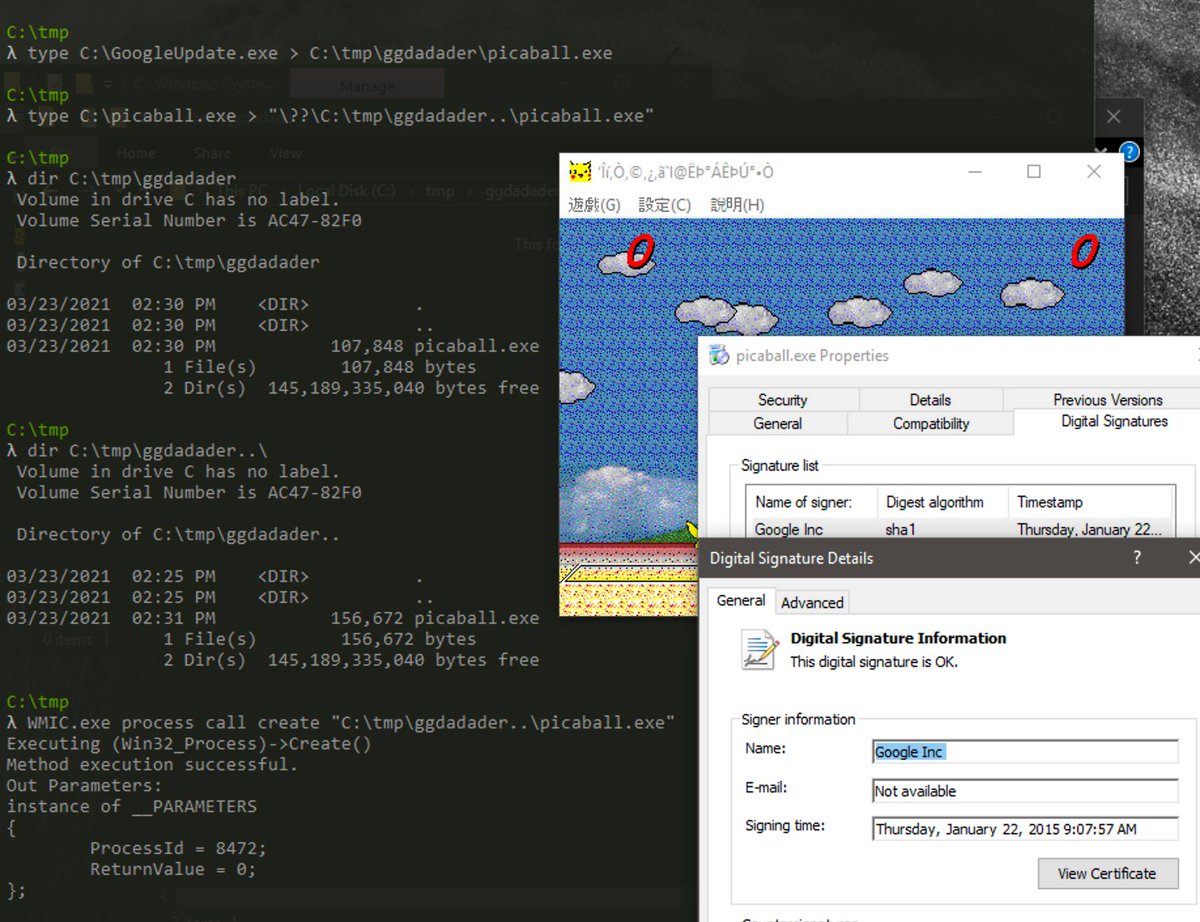1200x922 pixels.
Task: Click the Thursday, January 22 timestamp cell
Action: pyautogui.click(x=1089, y=529)
